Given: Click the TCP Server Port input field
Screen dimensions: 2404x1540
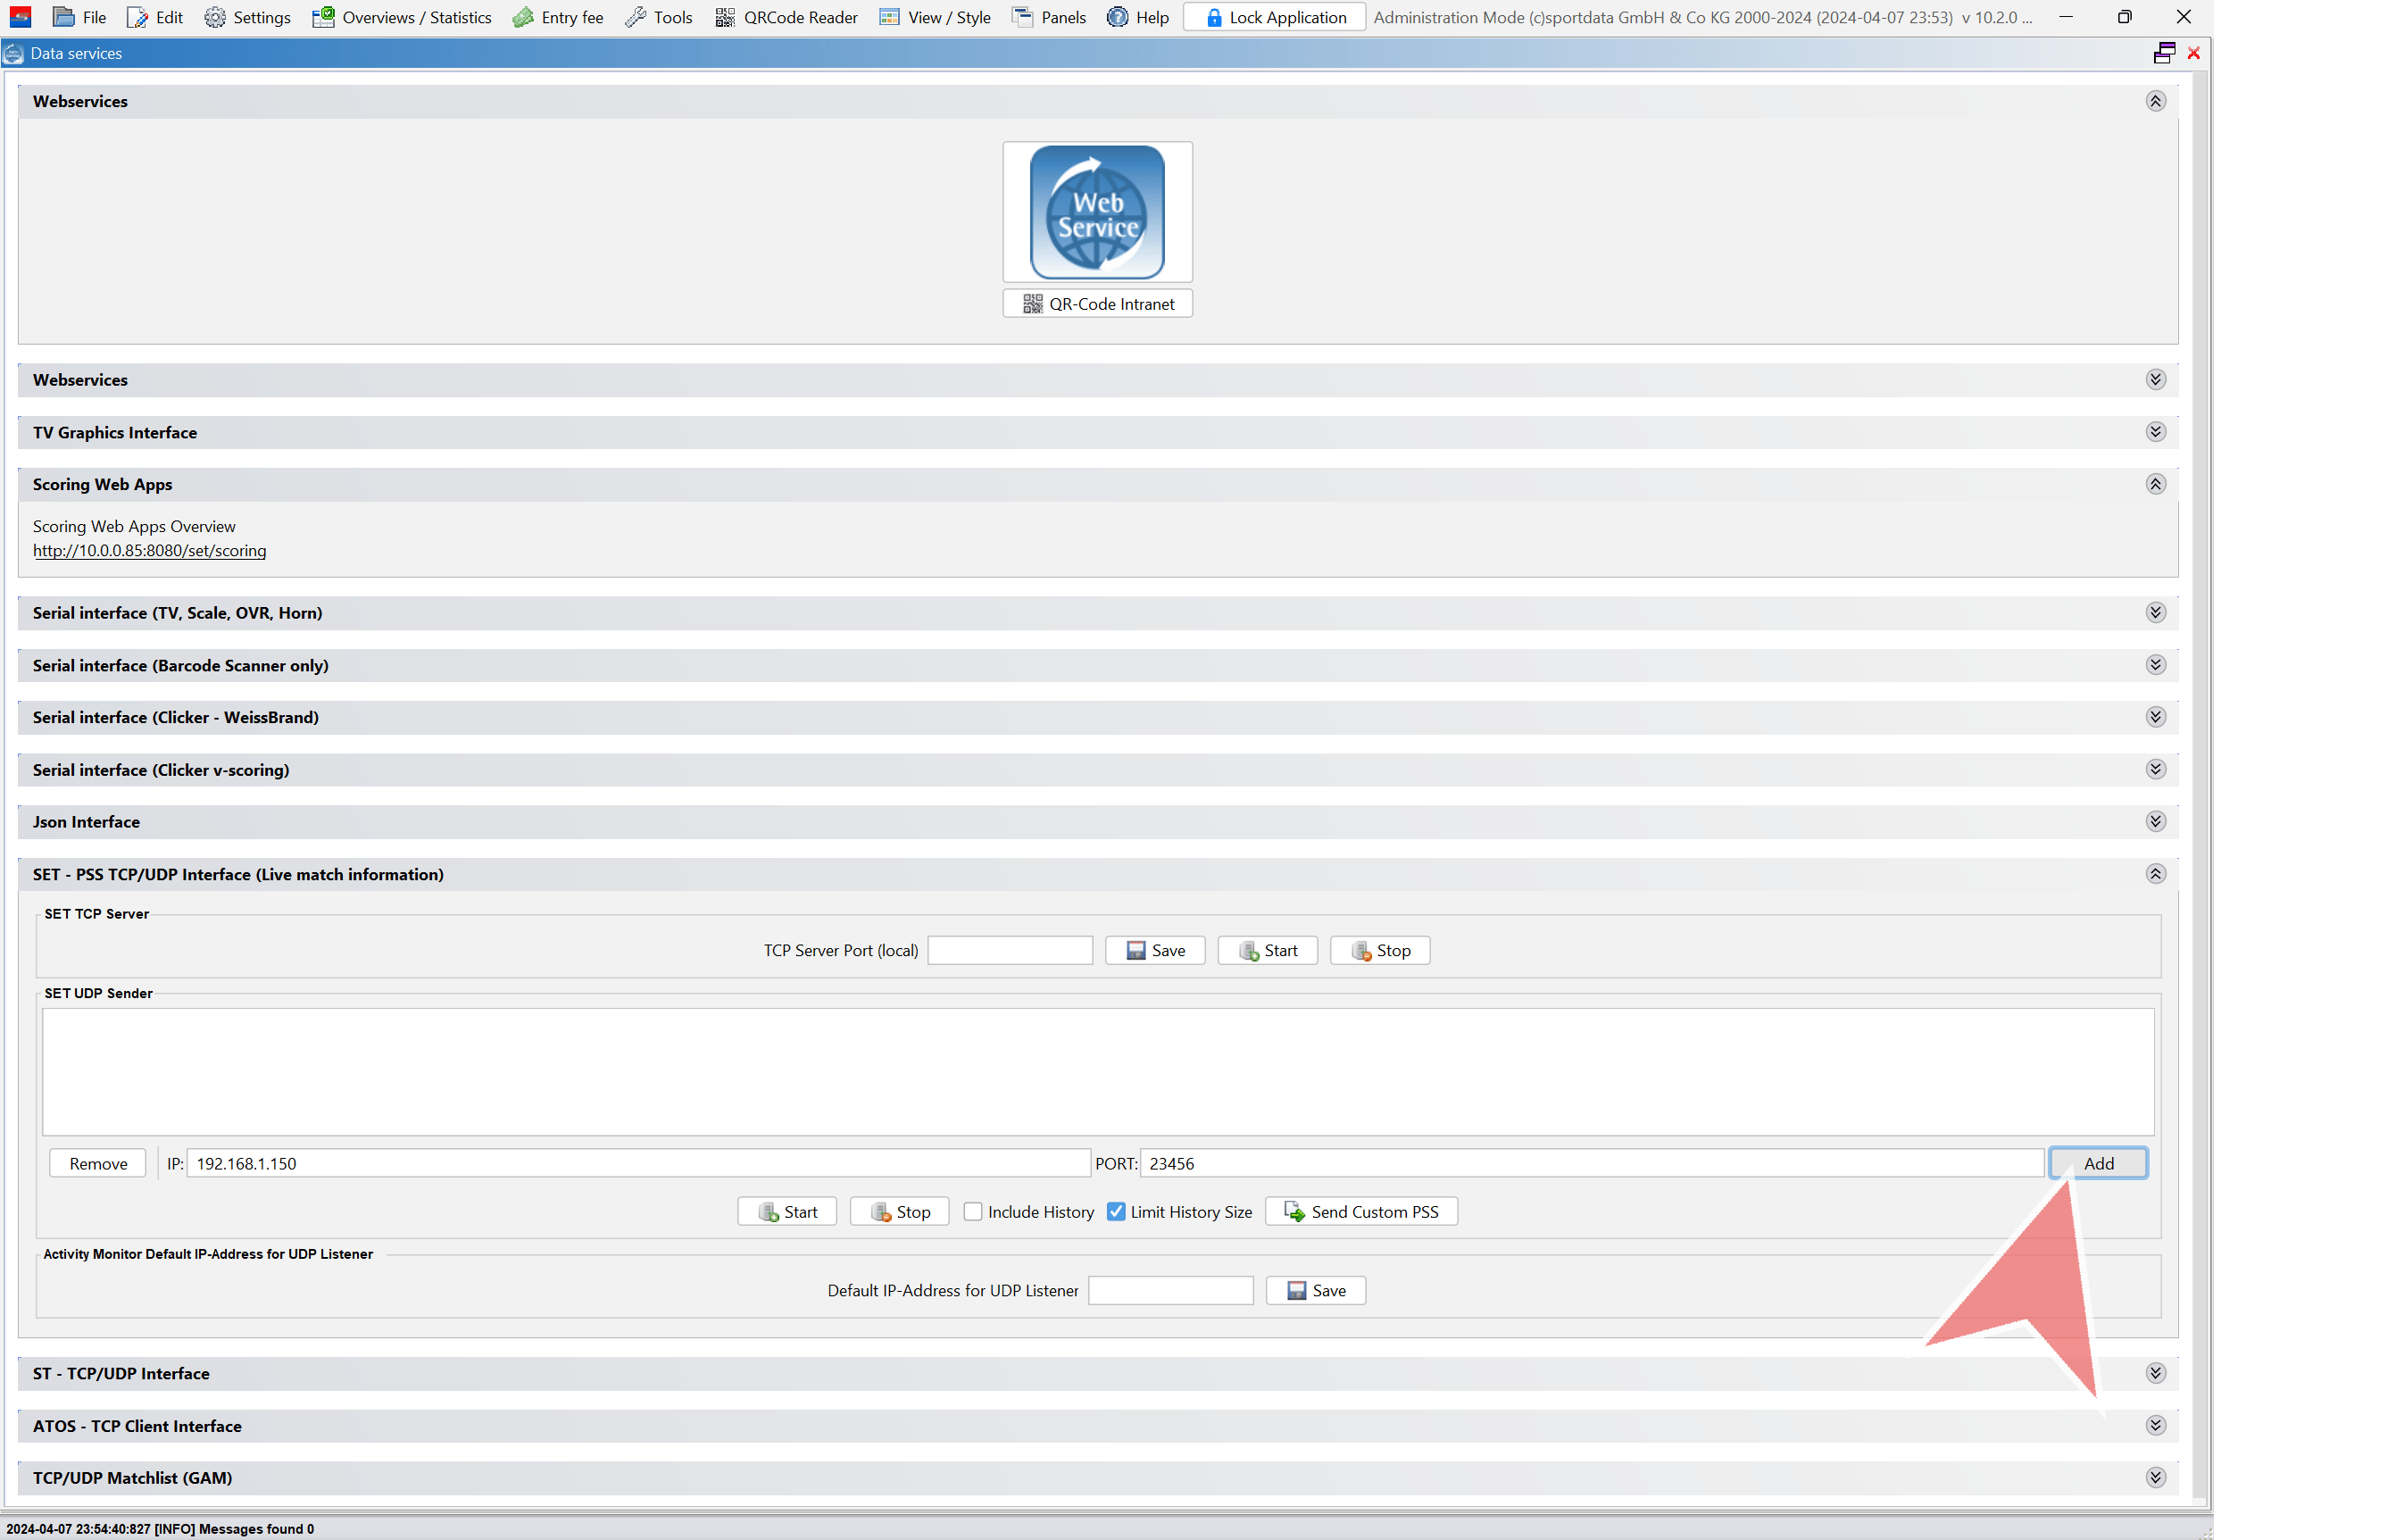Looking at the screenshot, I should [x=1009, y=950].
